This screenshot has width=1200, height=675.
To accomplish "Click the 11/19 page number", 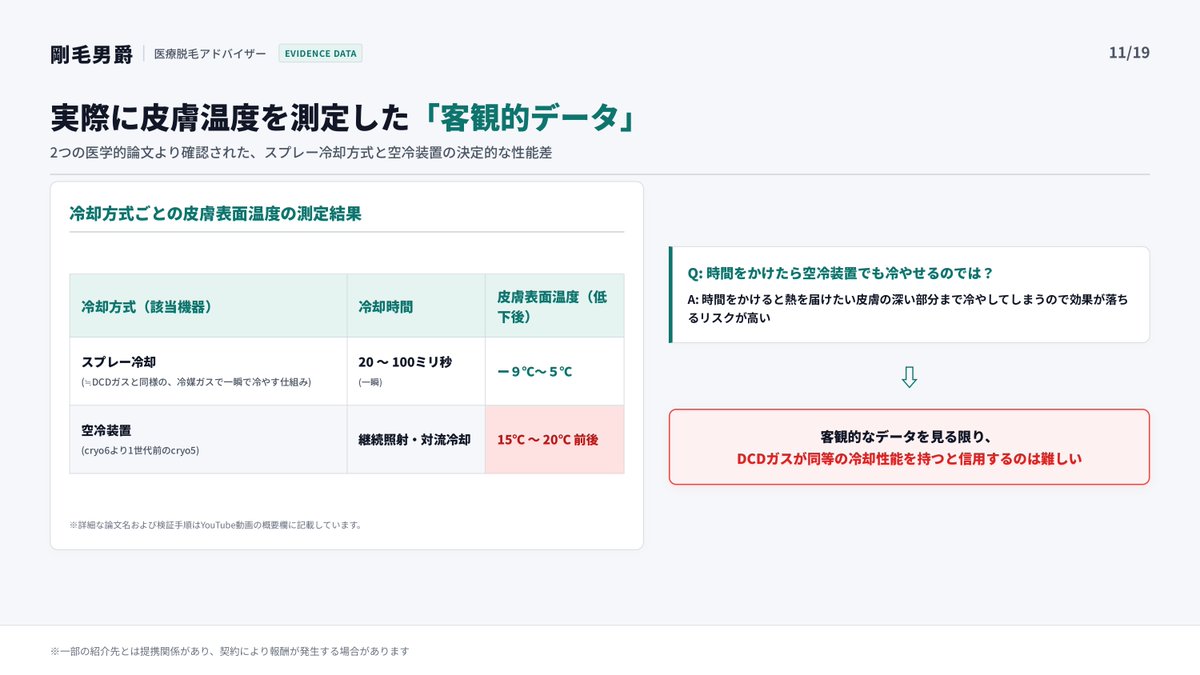I will point(1129,54).
